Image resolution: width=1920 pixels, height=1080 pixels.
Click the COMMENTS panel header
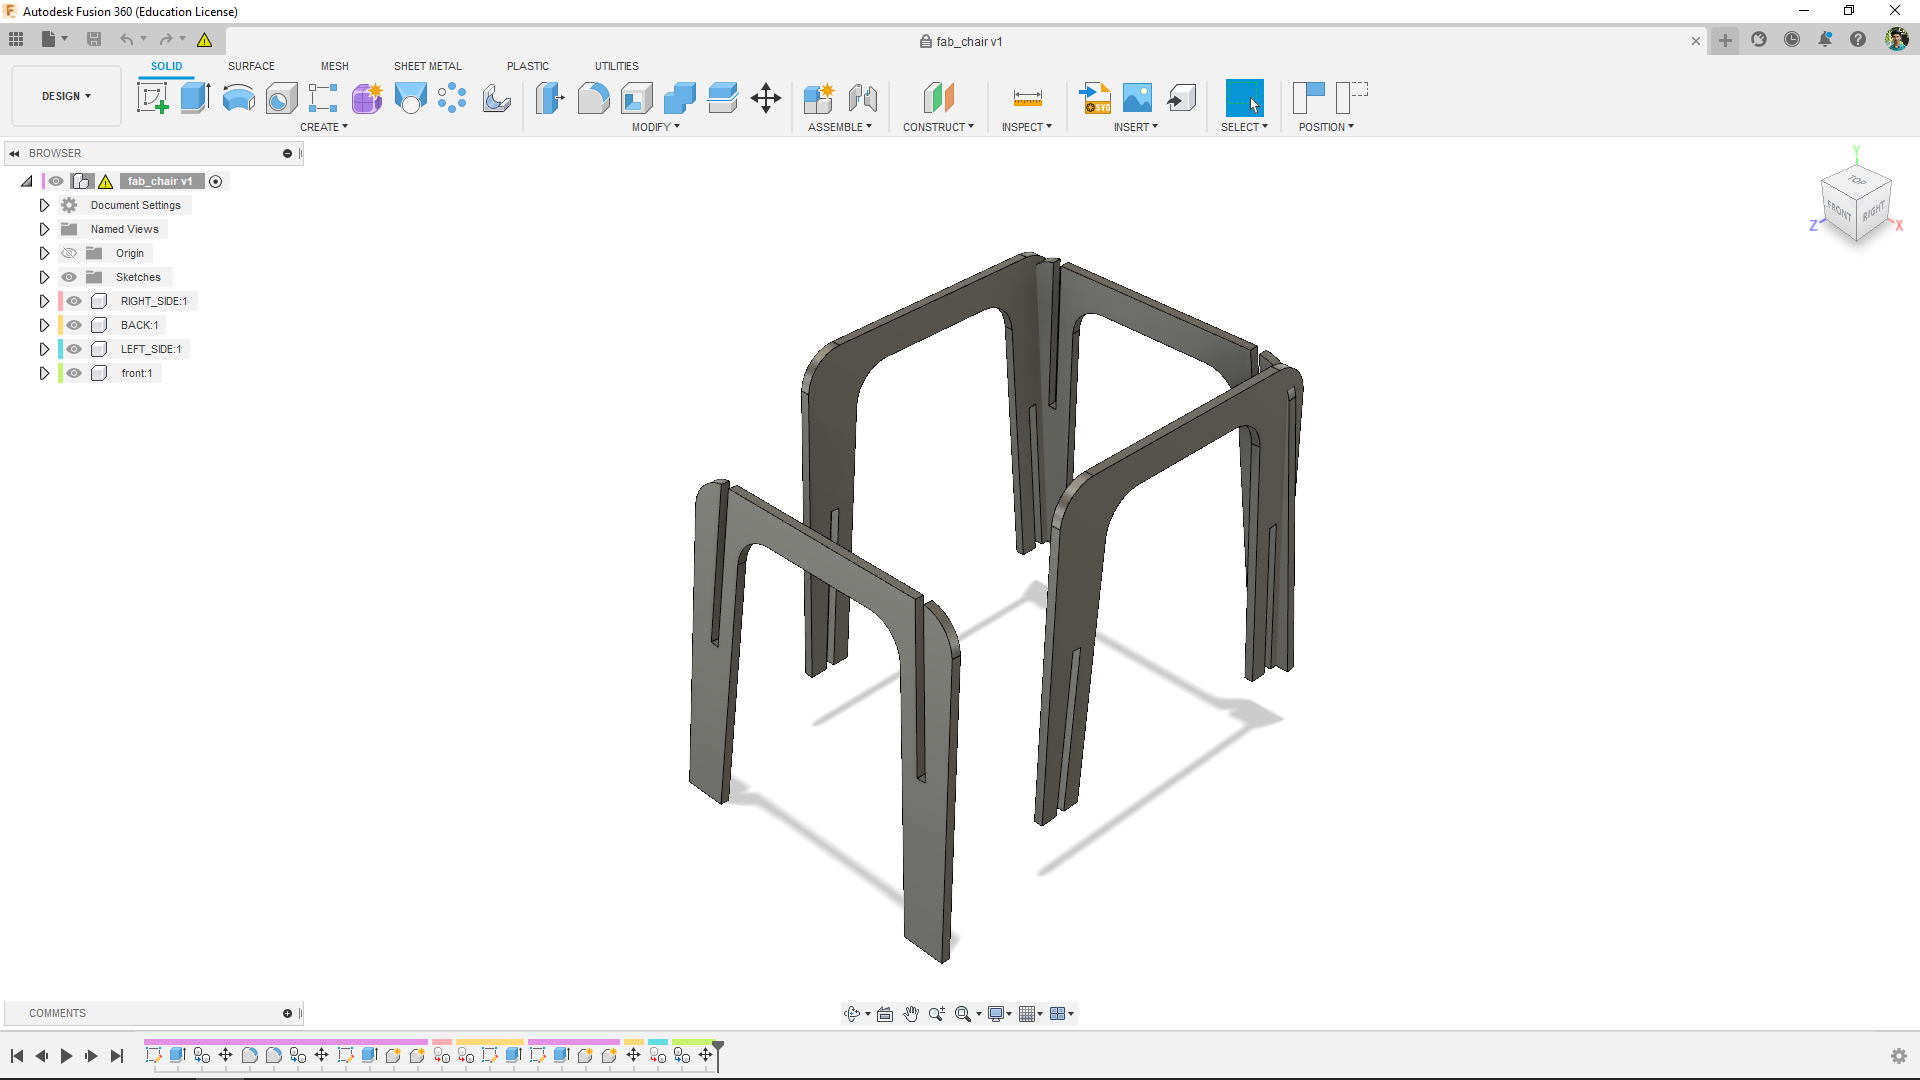(x=152, y=1013)
